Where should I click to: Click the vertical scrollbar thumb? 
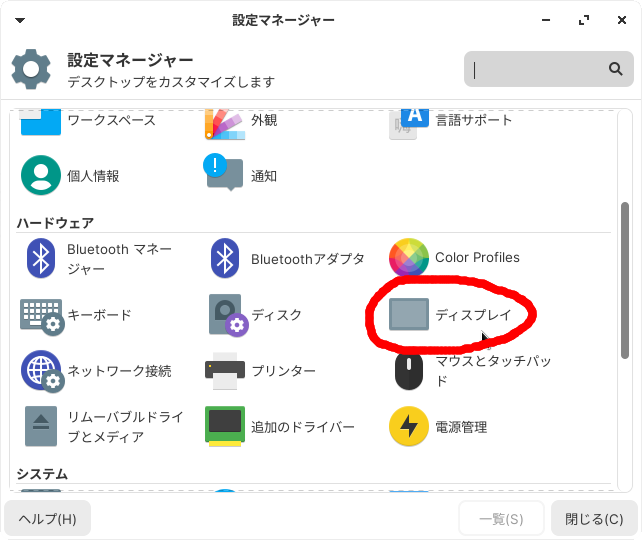coord(624,280)
